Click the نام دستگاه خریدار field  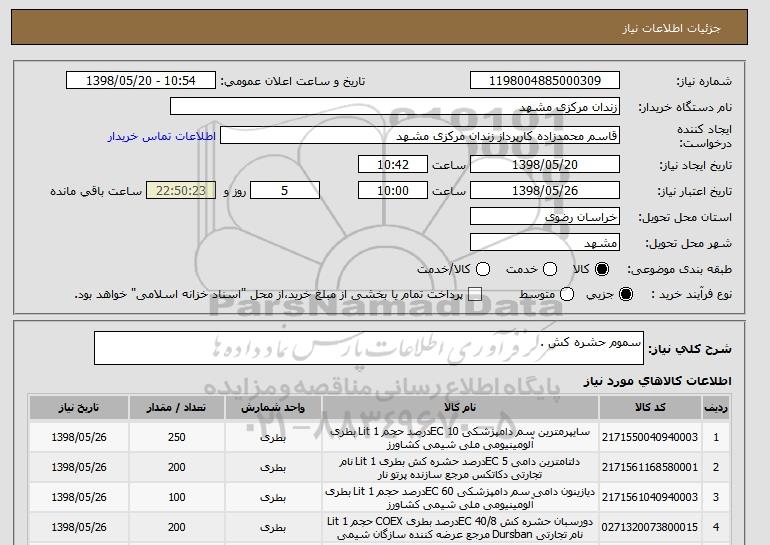pos(395,107)
